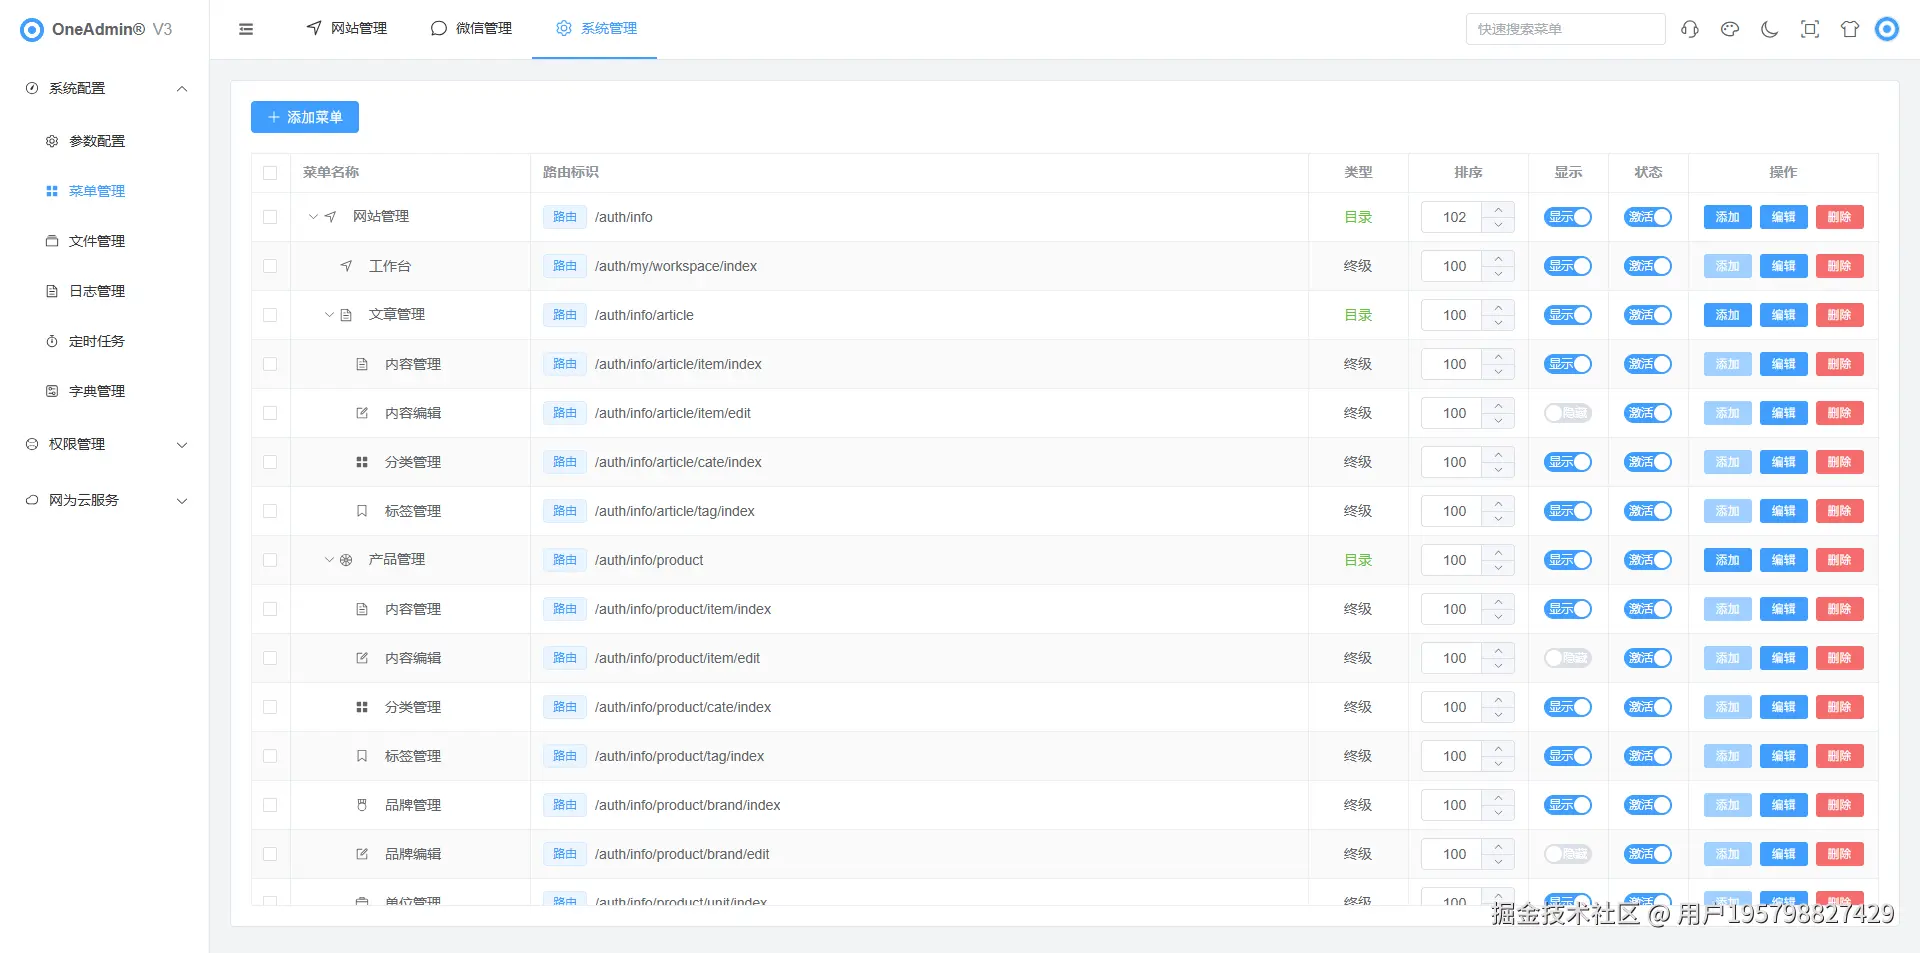Click the route text /auth/my/workspace/index

[676, 266]
